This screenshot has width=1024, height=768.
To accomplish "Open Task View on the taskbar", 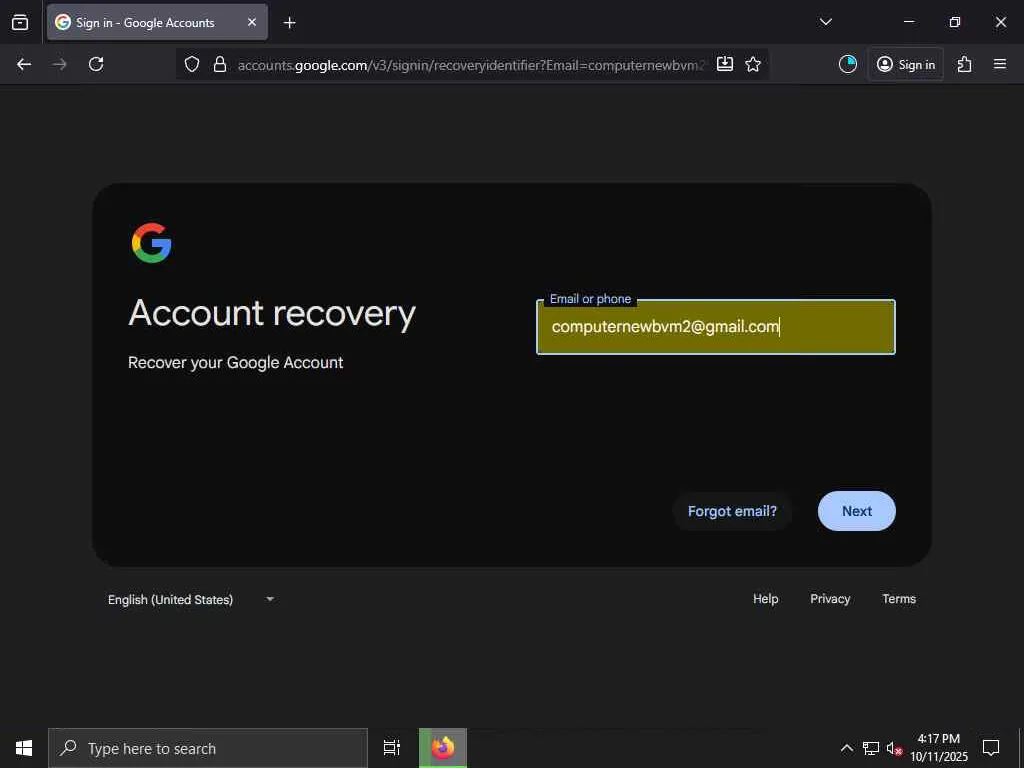I will tap(392, 748).
